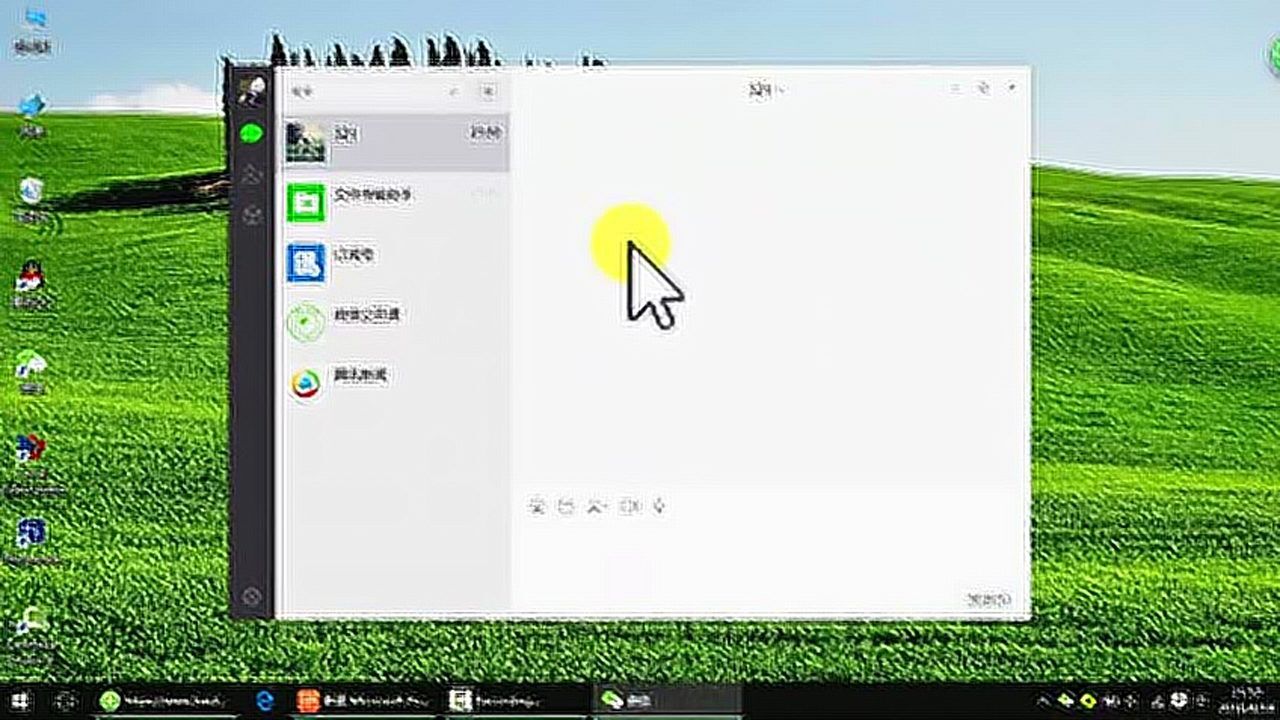This screenshot has width=1280, height=720.
Task: Open the Windows Start menu
Action: click(19, 701)
